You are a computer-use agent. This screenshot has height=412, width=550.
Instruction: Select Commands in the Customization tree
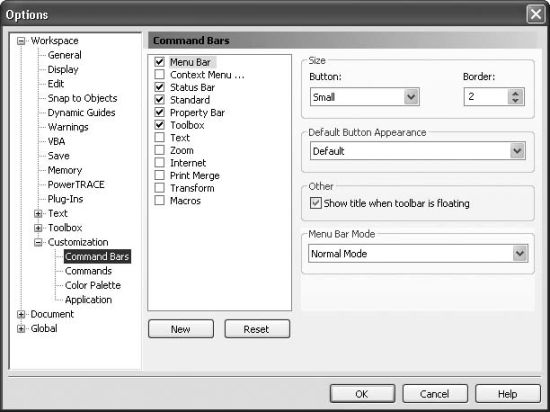point(88,271)
